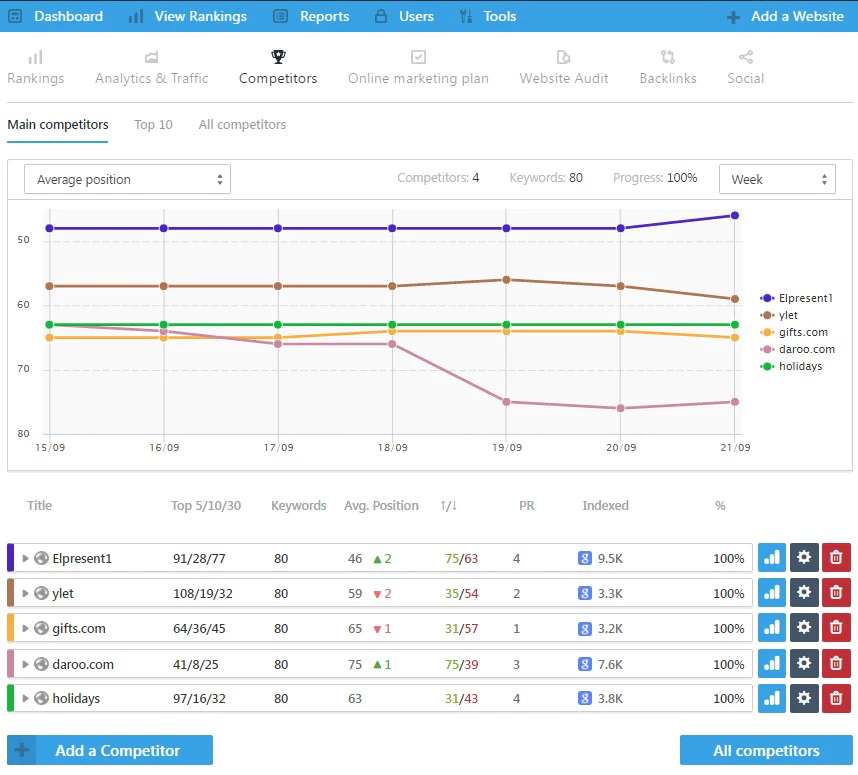Open settings gear for ylet competitor
This screenshot has height=775, width=858.
coord(804,593)
